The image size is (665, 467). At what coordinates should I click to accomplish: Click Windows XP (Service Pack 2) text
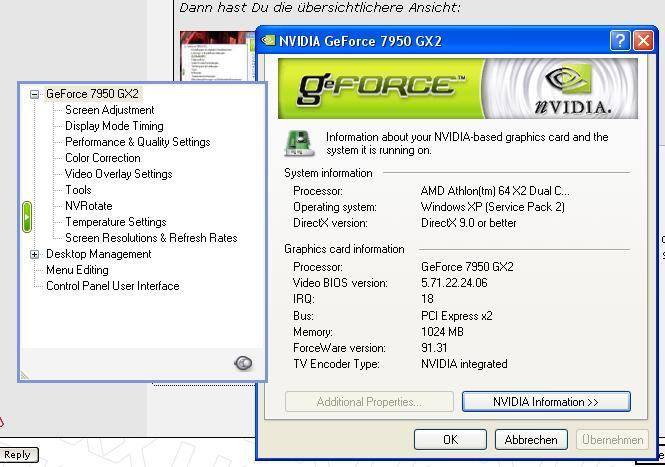(492, 207)
